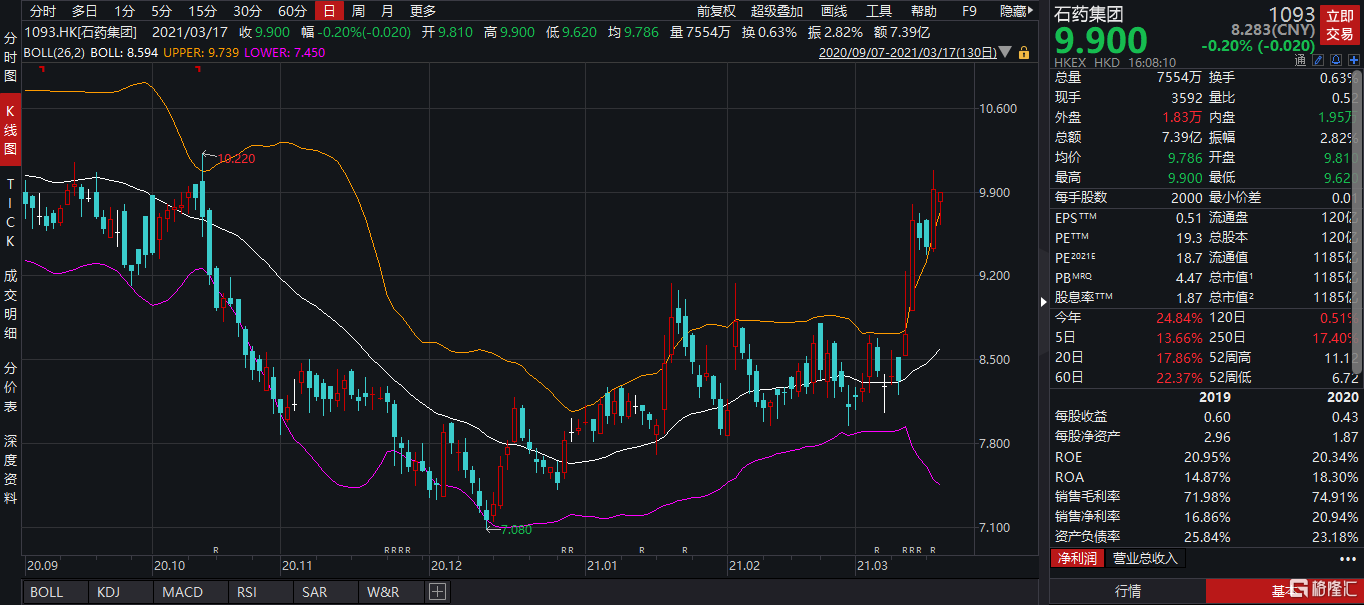Click the 总量 7554万 volume row
The image size is (1364, 605).
1129,77
